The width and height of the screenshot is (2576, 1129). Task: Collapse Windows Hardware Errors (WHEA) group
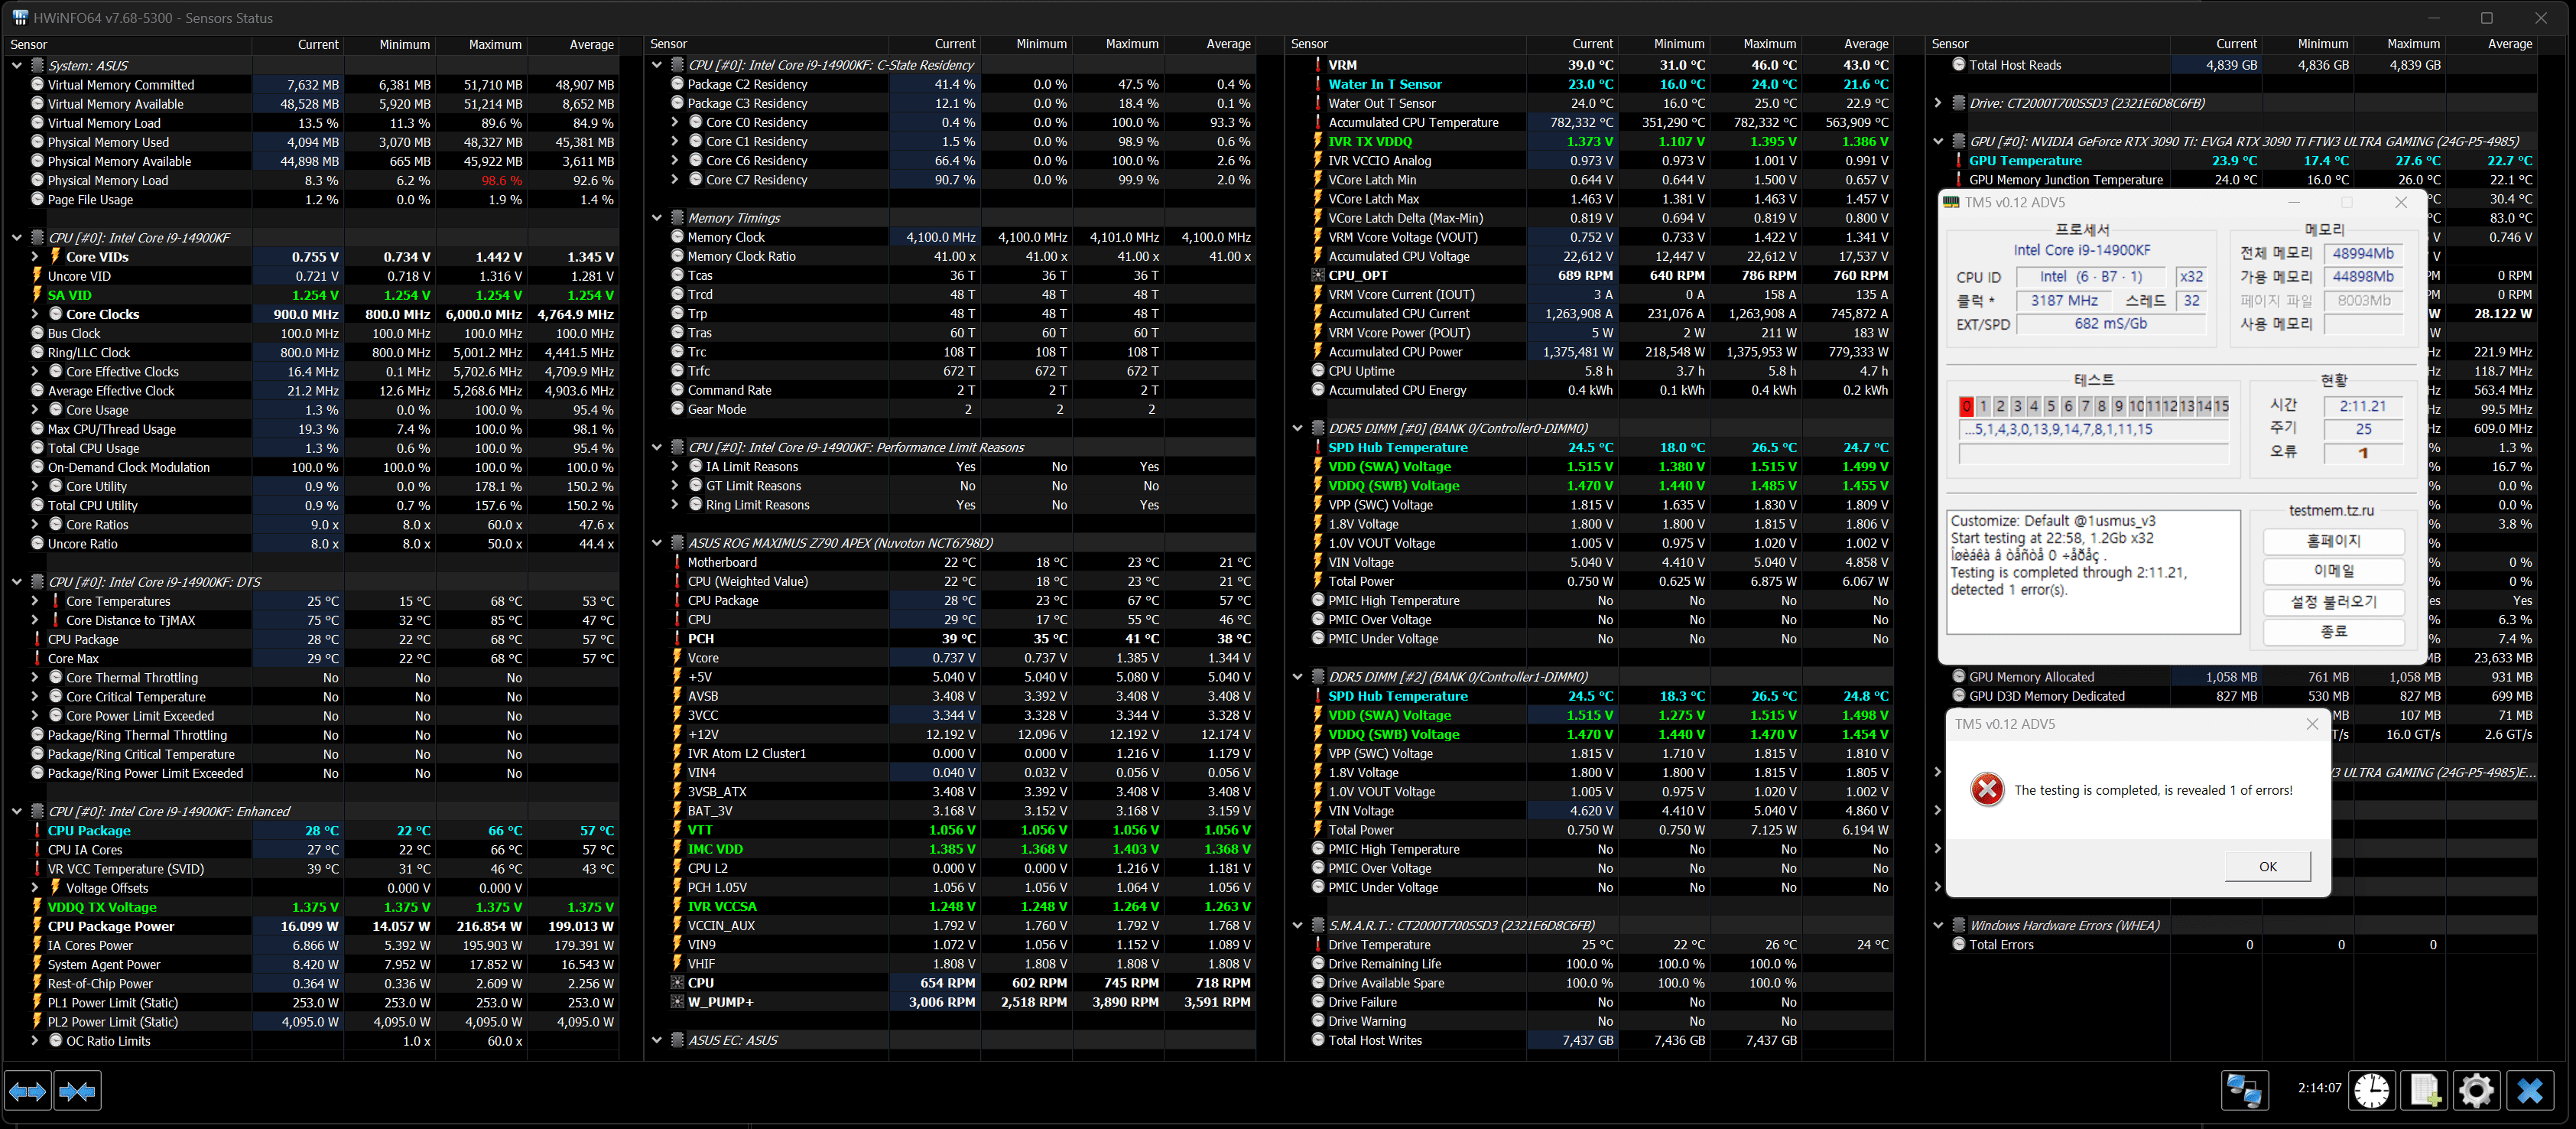[1938, 926]
